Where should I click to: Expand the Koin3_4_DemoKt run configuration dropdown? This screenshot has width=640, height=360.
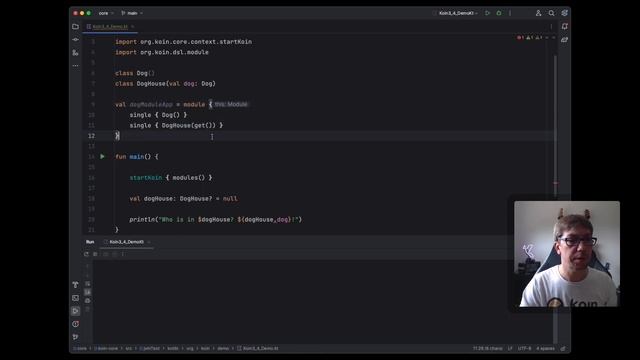456,13
